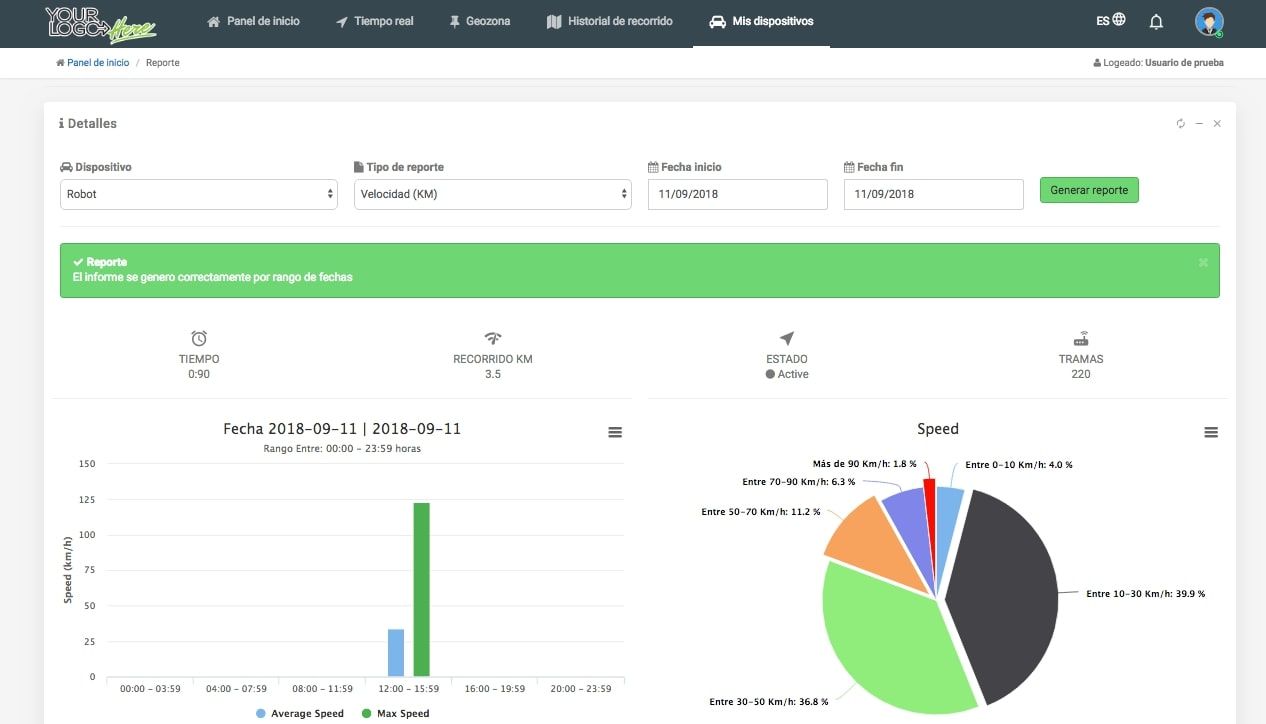
Task: Click the notification bell icon
Action: pyautogui.click(x=1156, y=21)
